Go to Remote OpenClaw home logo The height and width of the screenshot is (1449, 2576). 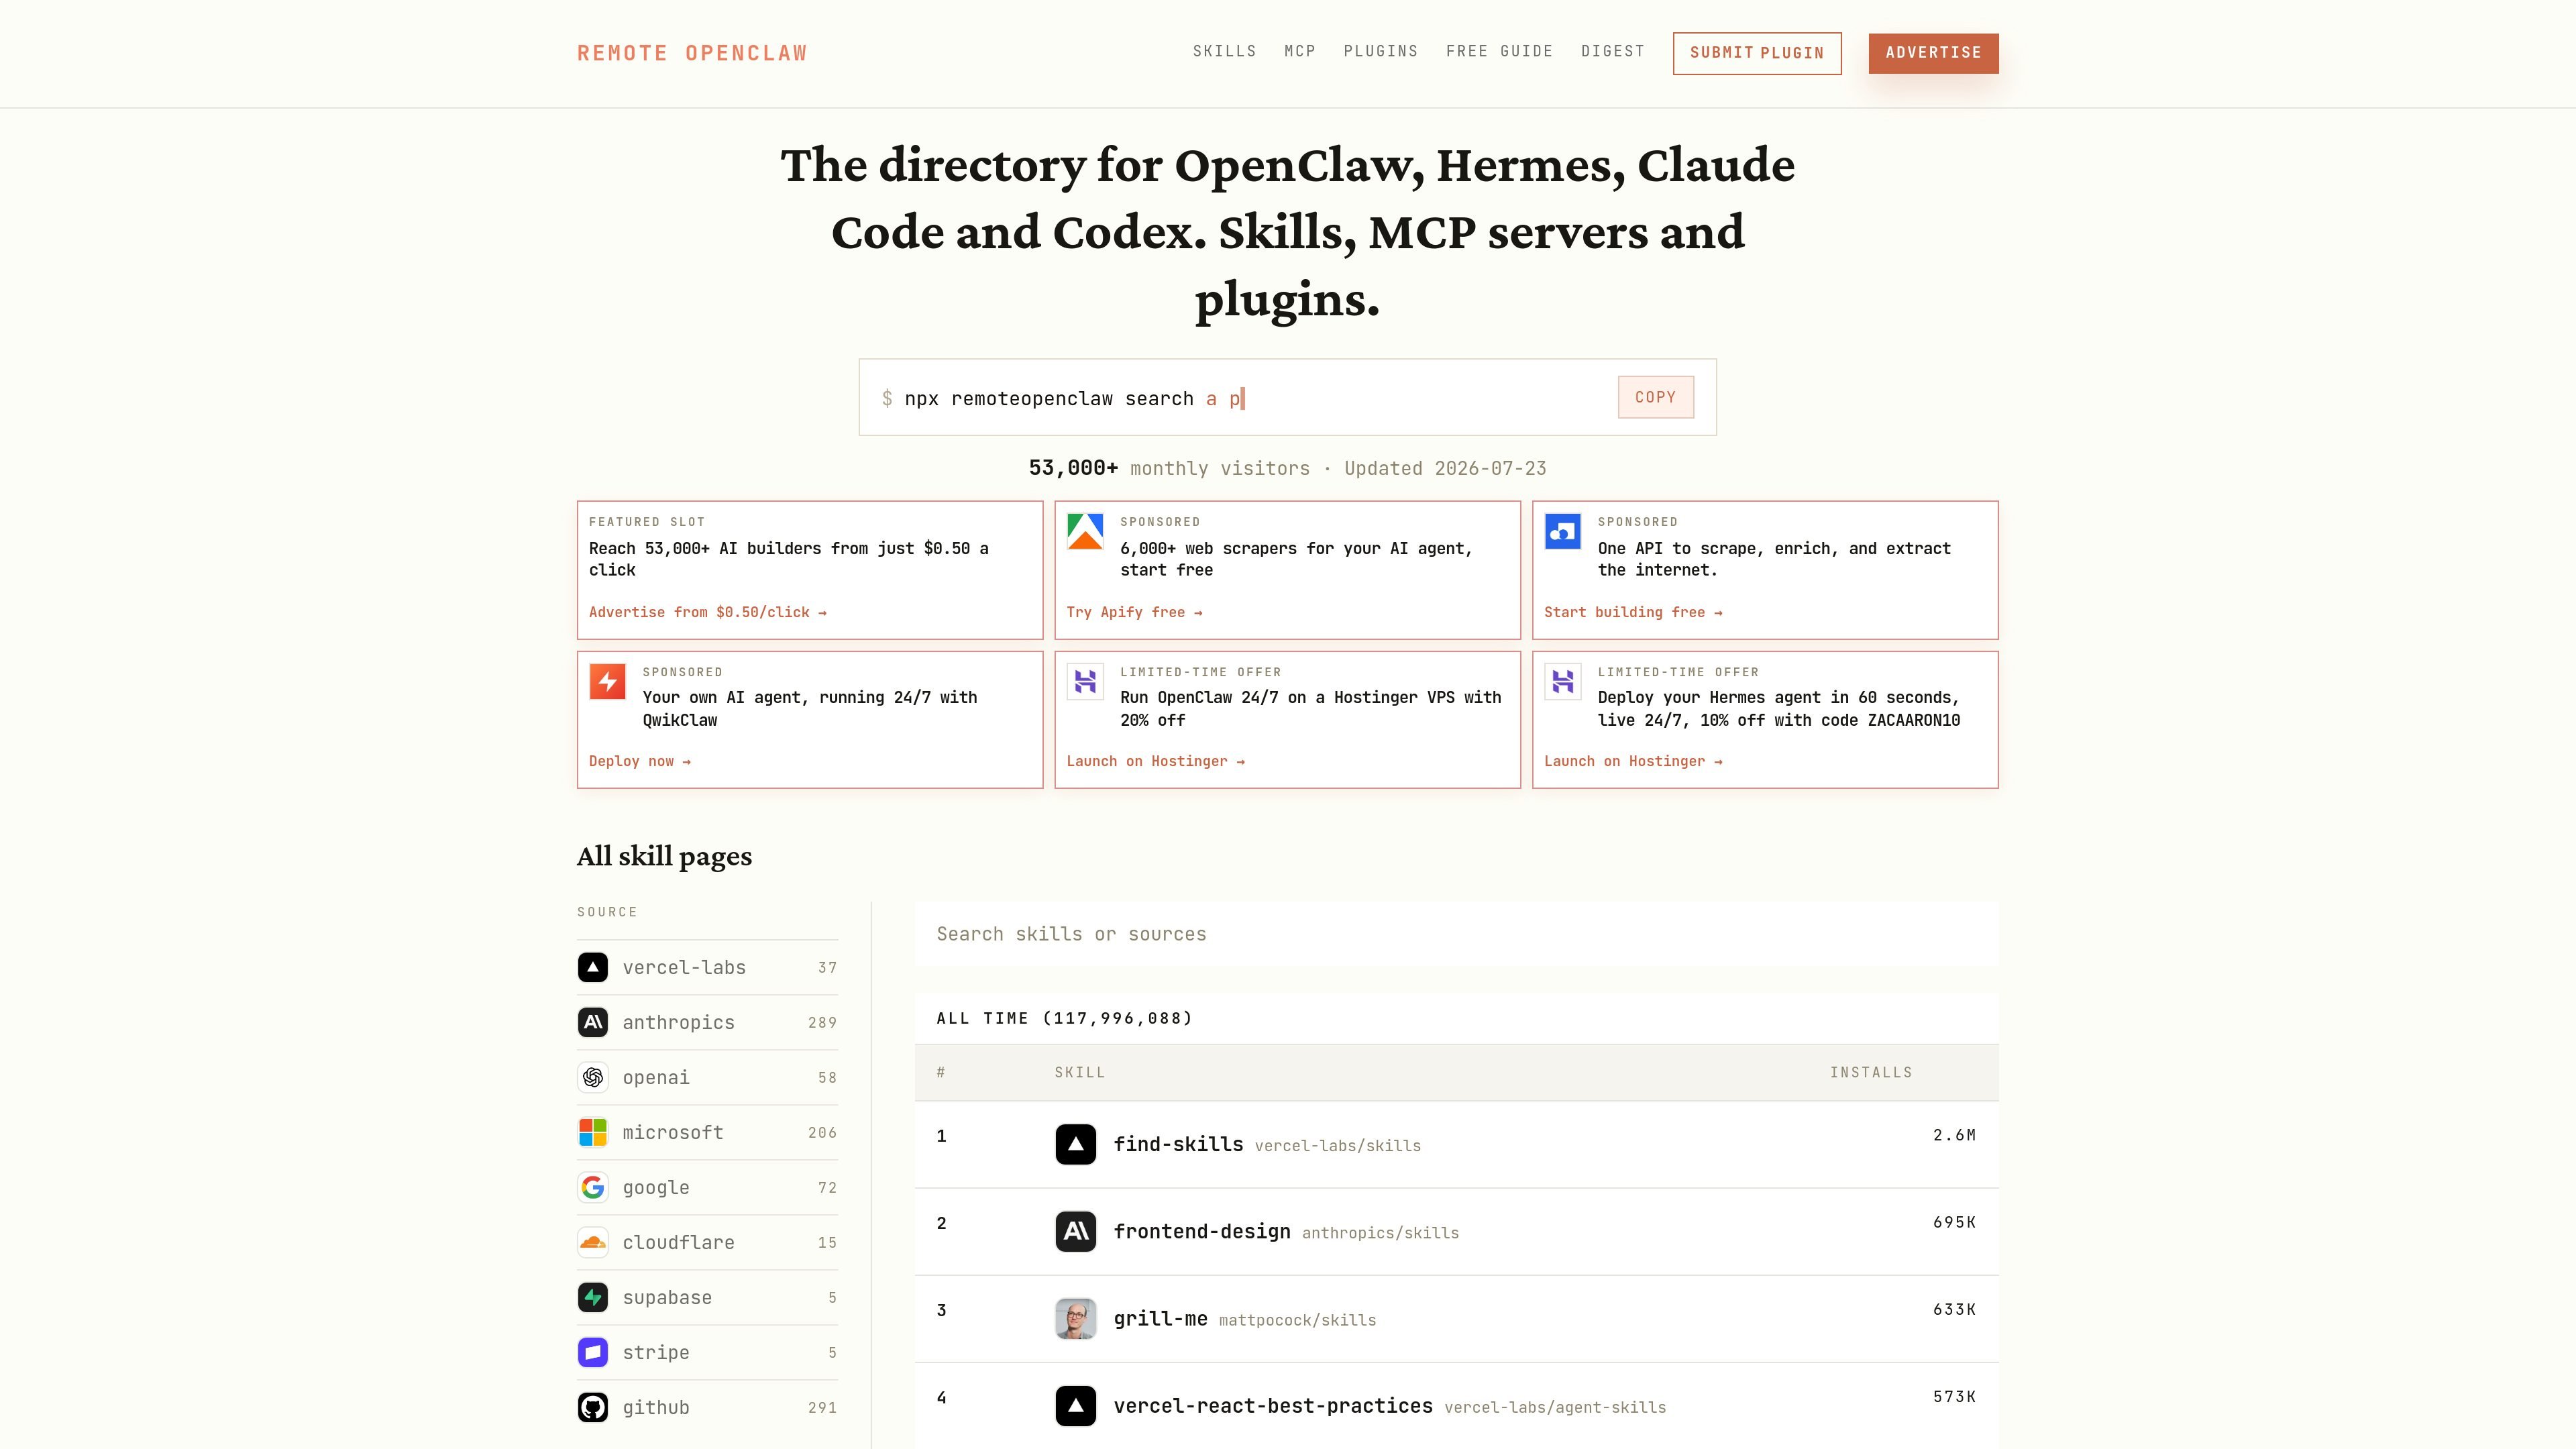tap(692, 53)
